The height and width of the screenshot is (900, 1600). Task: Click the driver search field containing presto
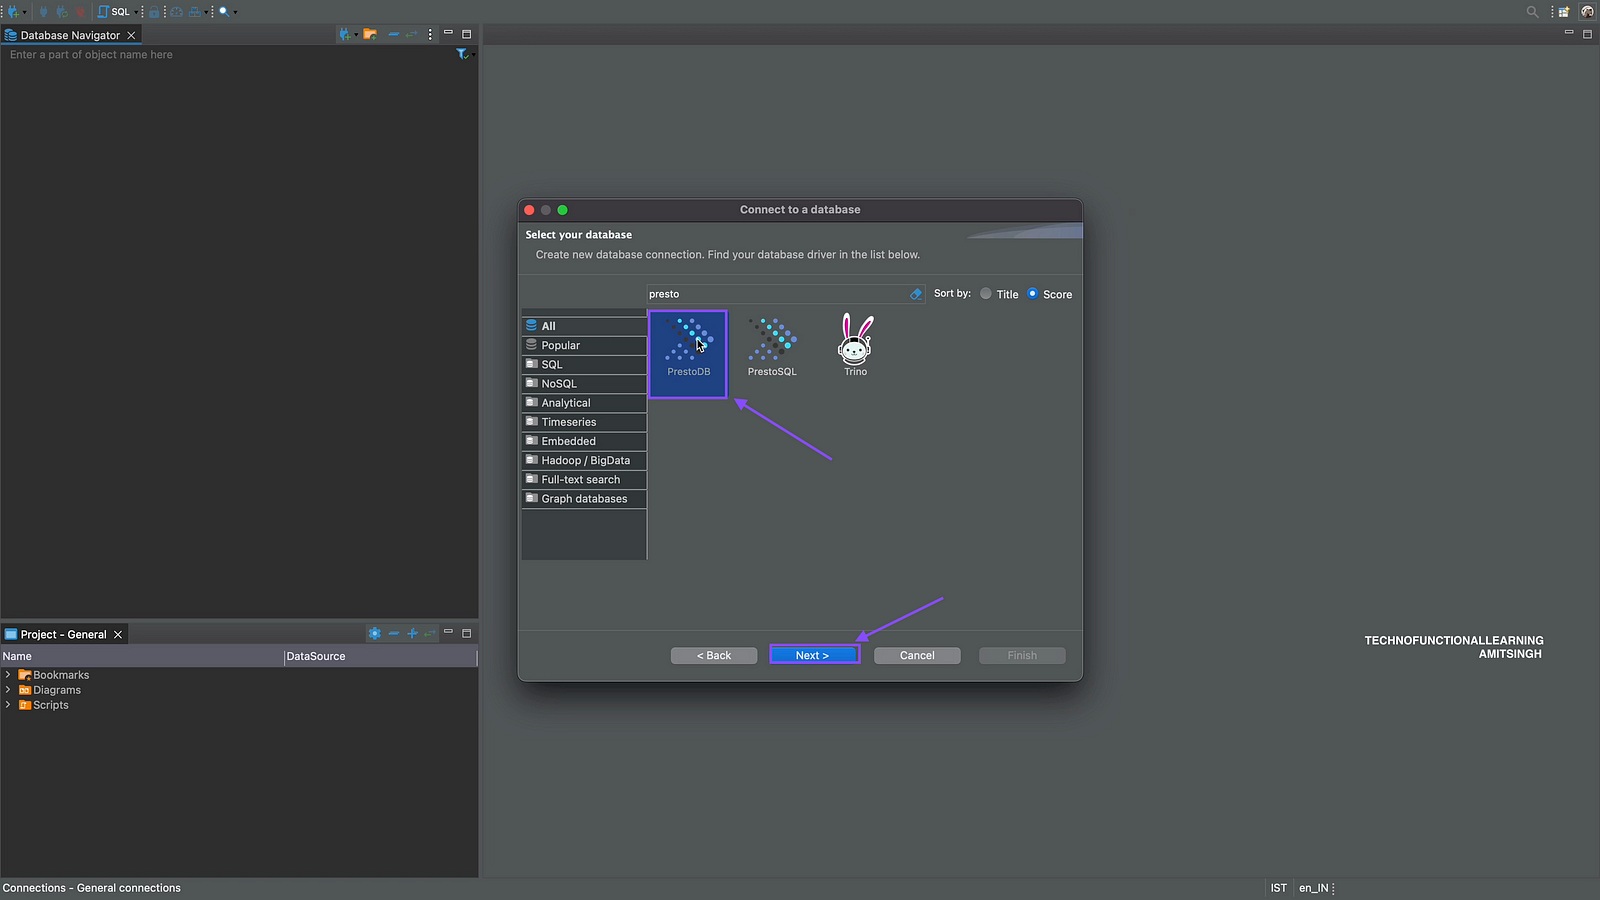pos(775,294)
